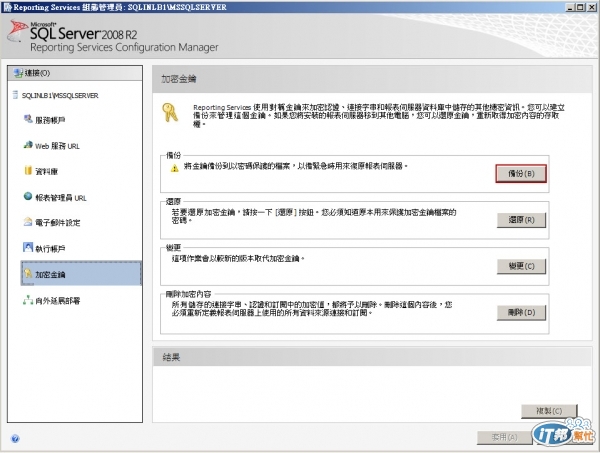Open help via the blue question icon
The height and width of the screenshot is (453, 600).
tap(15, 438)
